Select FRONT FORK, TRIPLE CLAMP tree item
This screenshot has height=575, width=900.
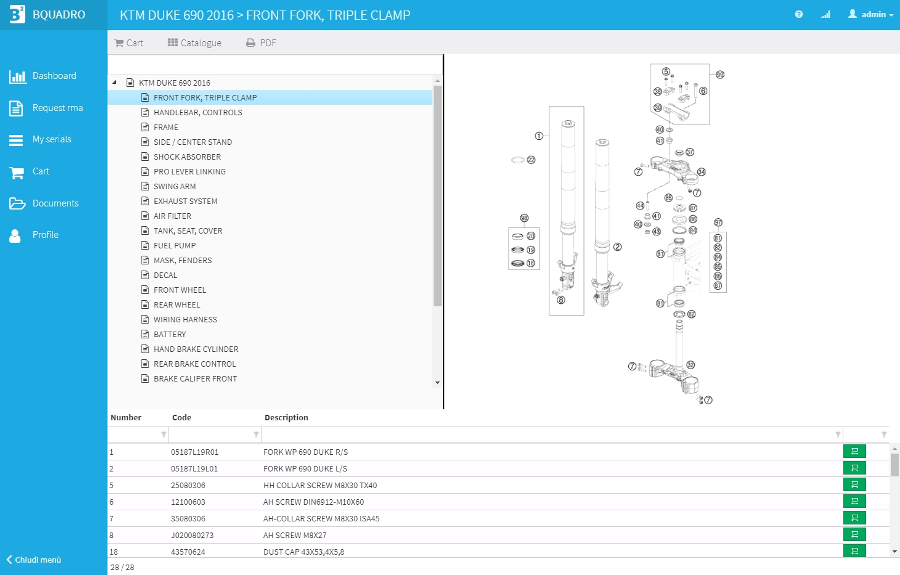(x=205, y=98)
